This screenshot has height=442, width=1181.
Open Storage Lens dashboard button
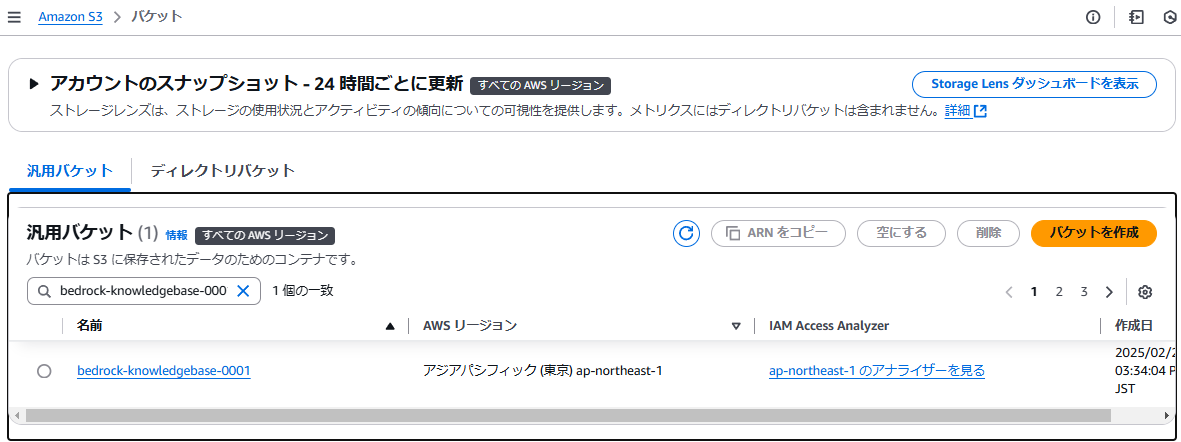click(1034, 84)
